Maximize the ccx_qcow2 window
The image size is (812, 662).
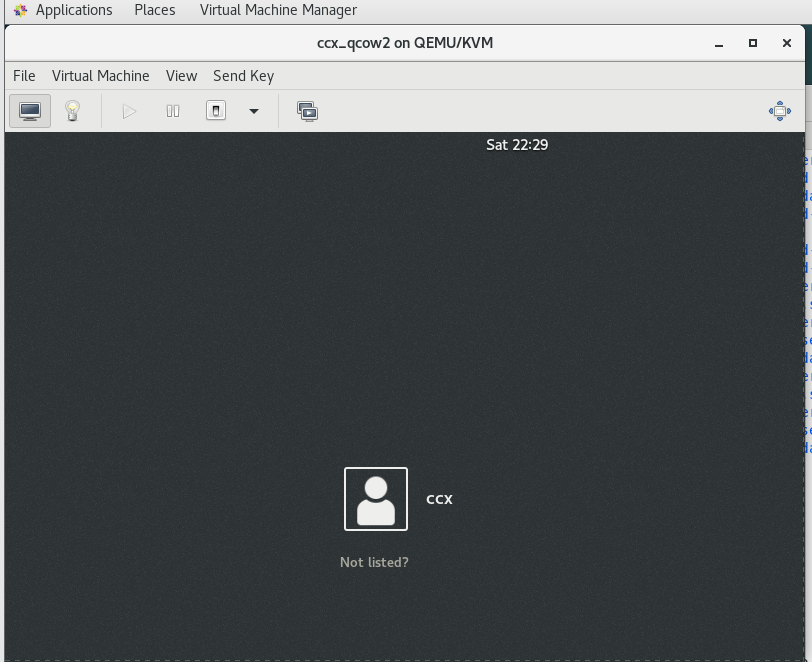[x=753, y=43]
